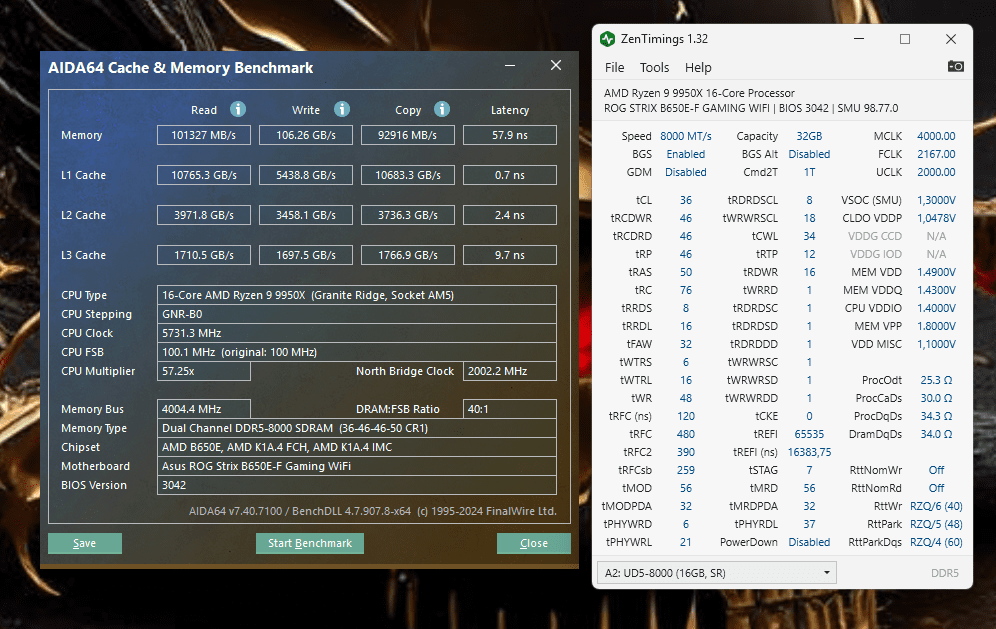Minimize the AIDA64 benchmark window
The height and width of the screenshot is (629, 996).
pos(512,66)
